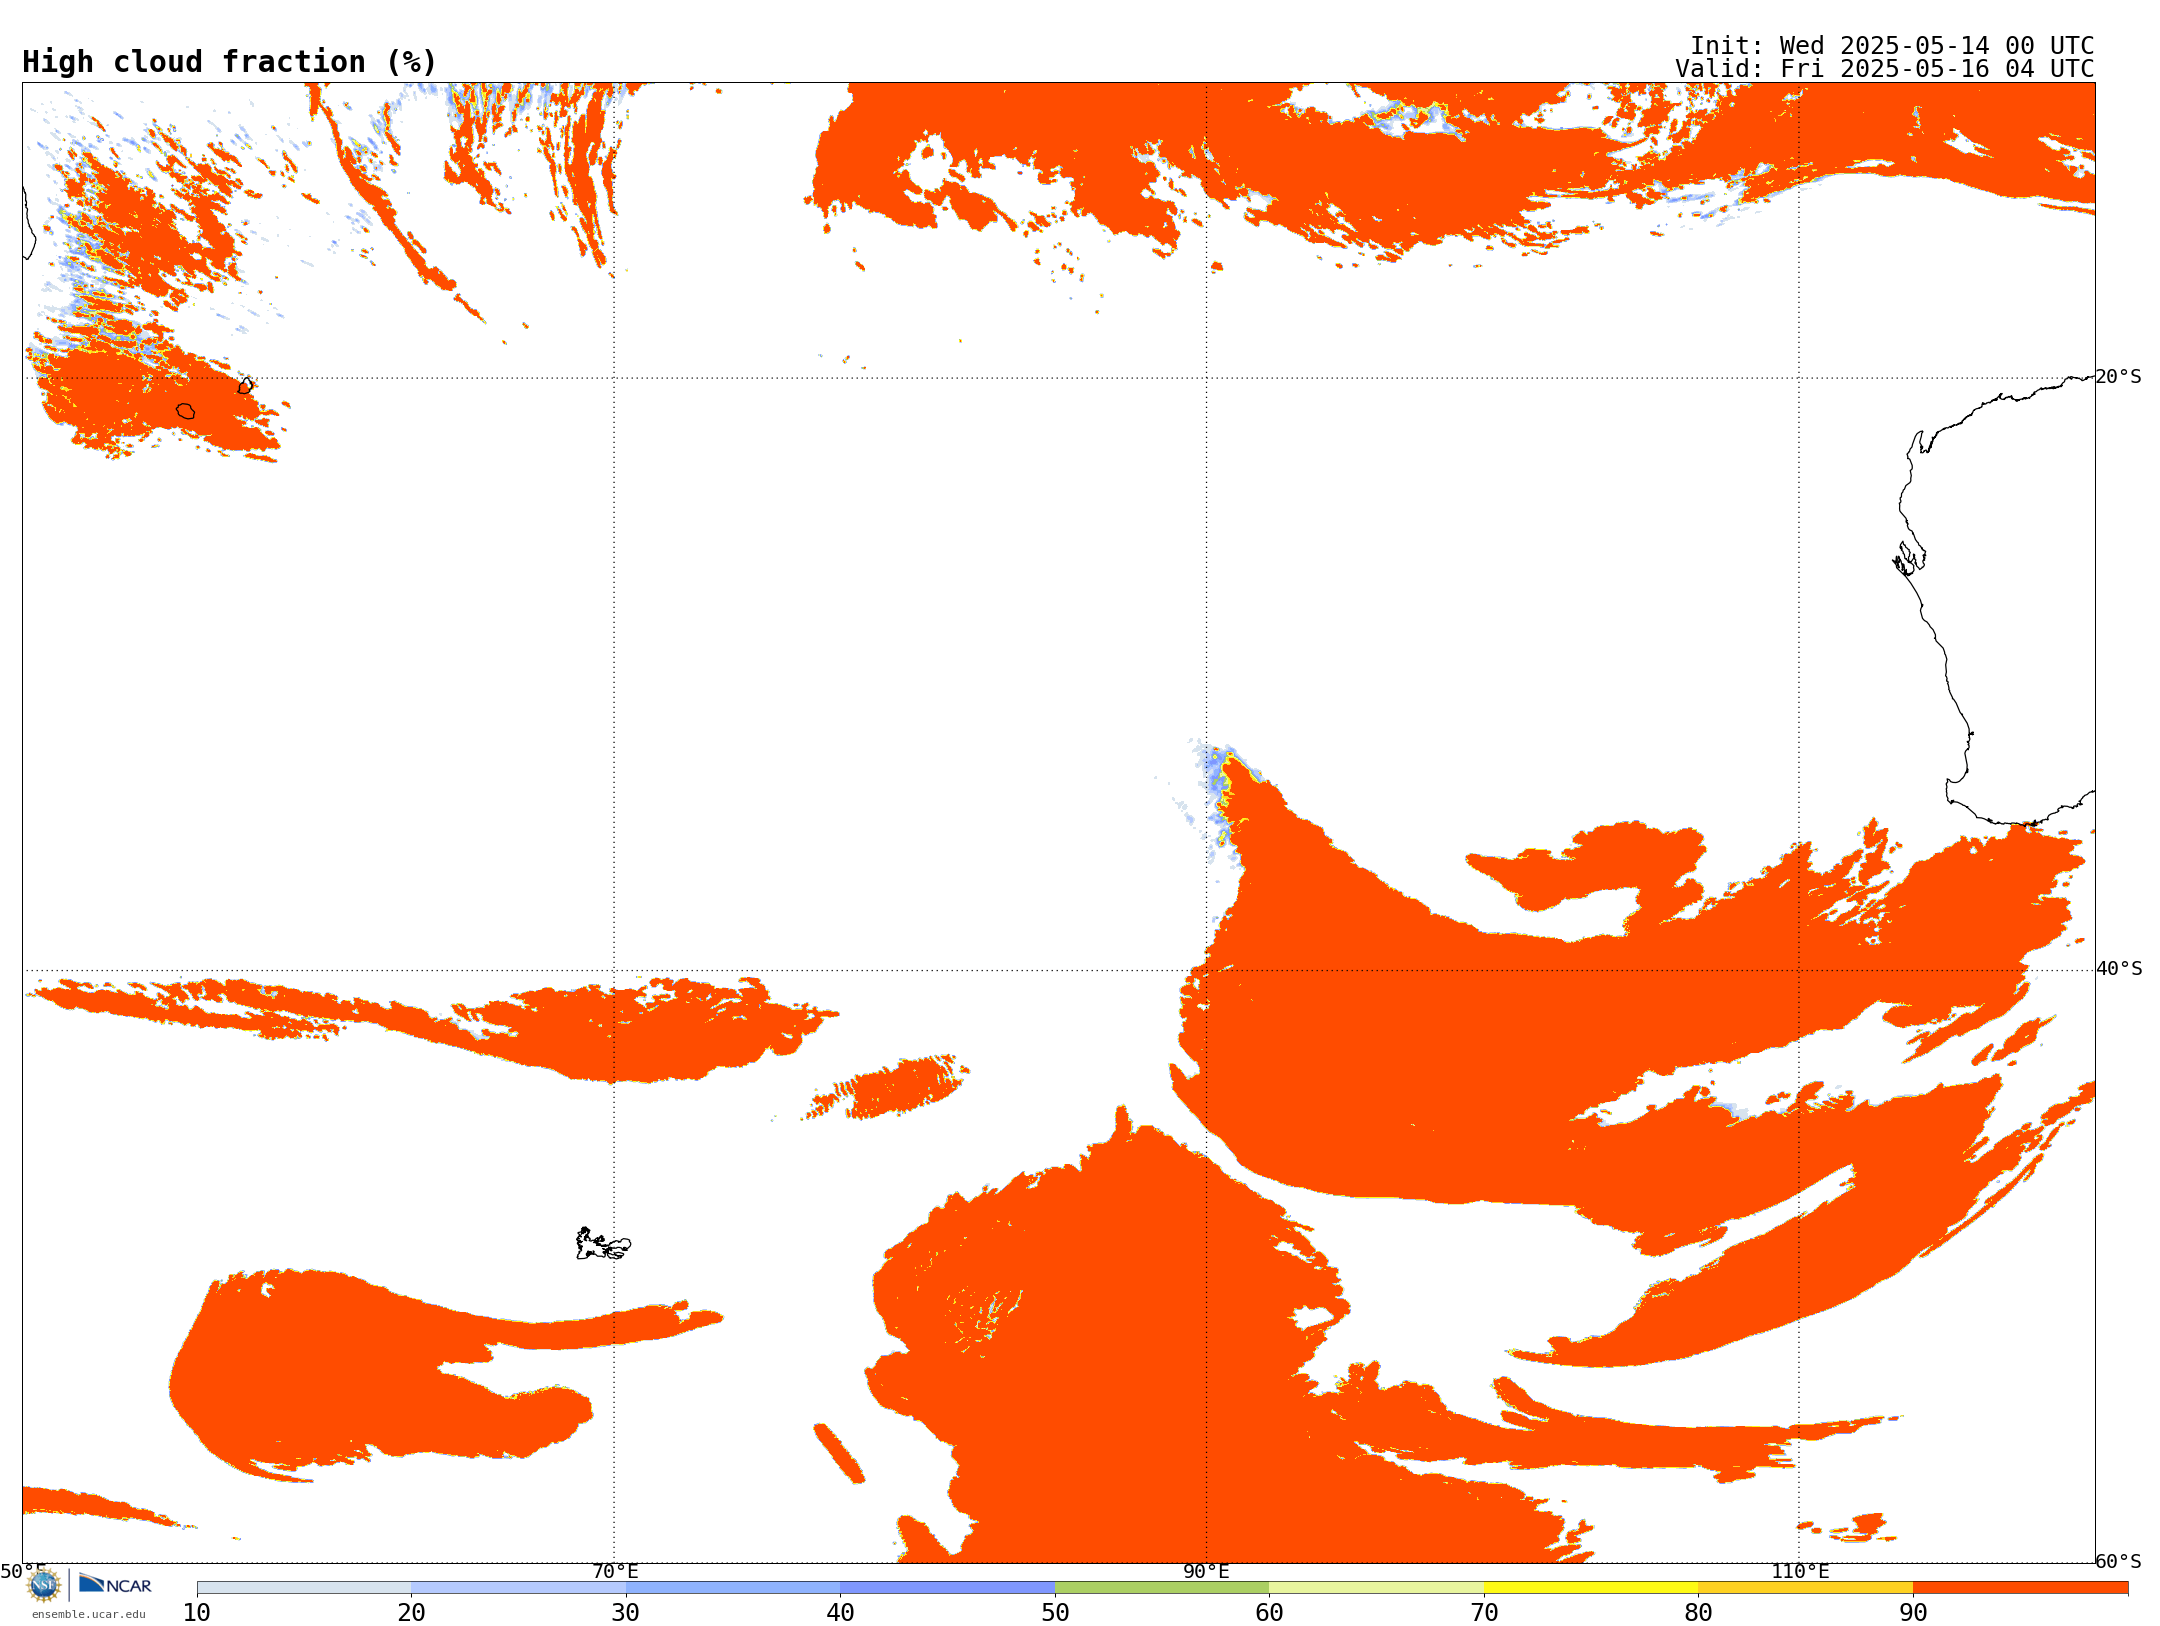Click the 40°S latitude label

point(2119,969)
